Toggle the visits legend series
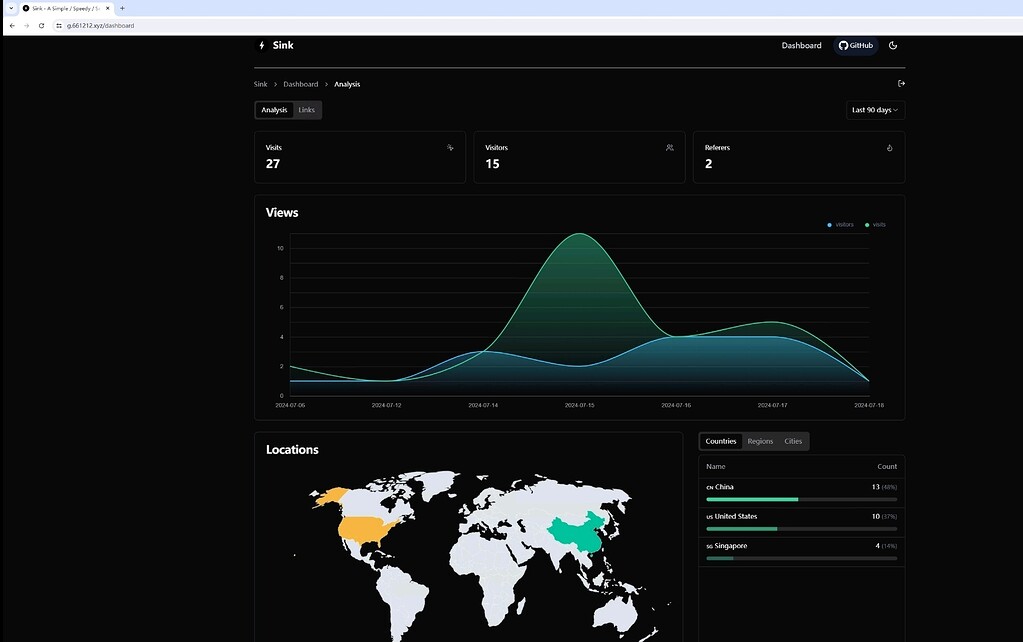Viewport: 1023px width, 642px height. click(875, 224)
